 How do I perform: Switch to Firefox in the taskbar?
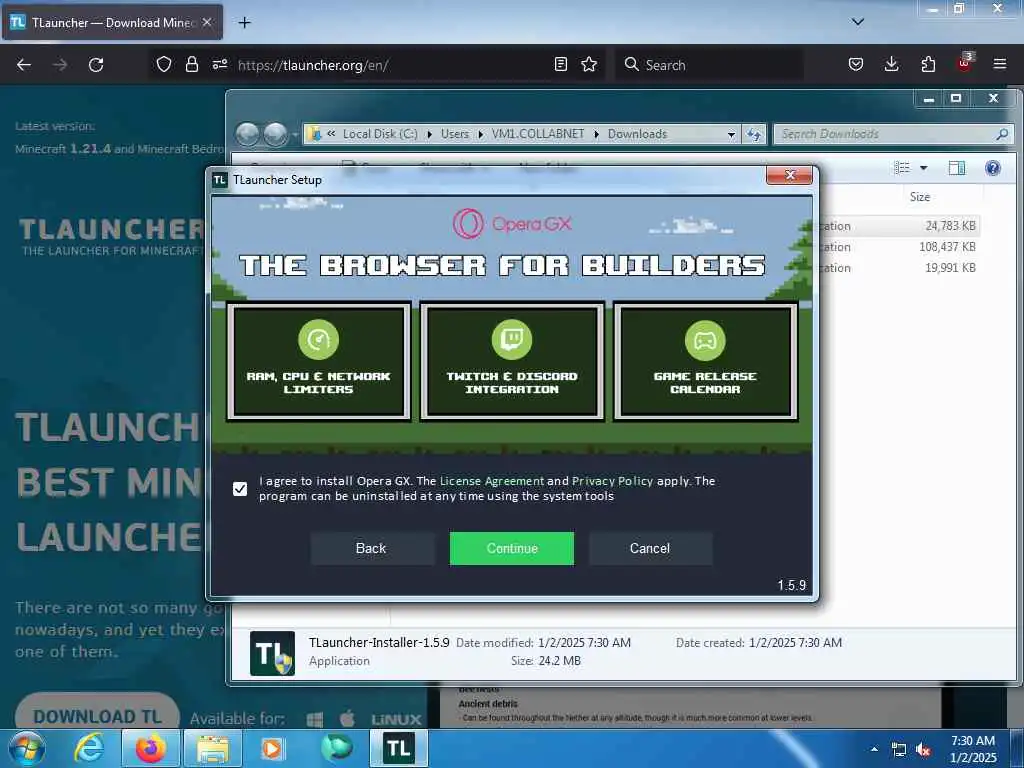click(x=150, y=748)
